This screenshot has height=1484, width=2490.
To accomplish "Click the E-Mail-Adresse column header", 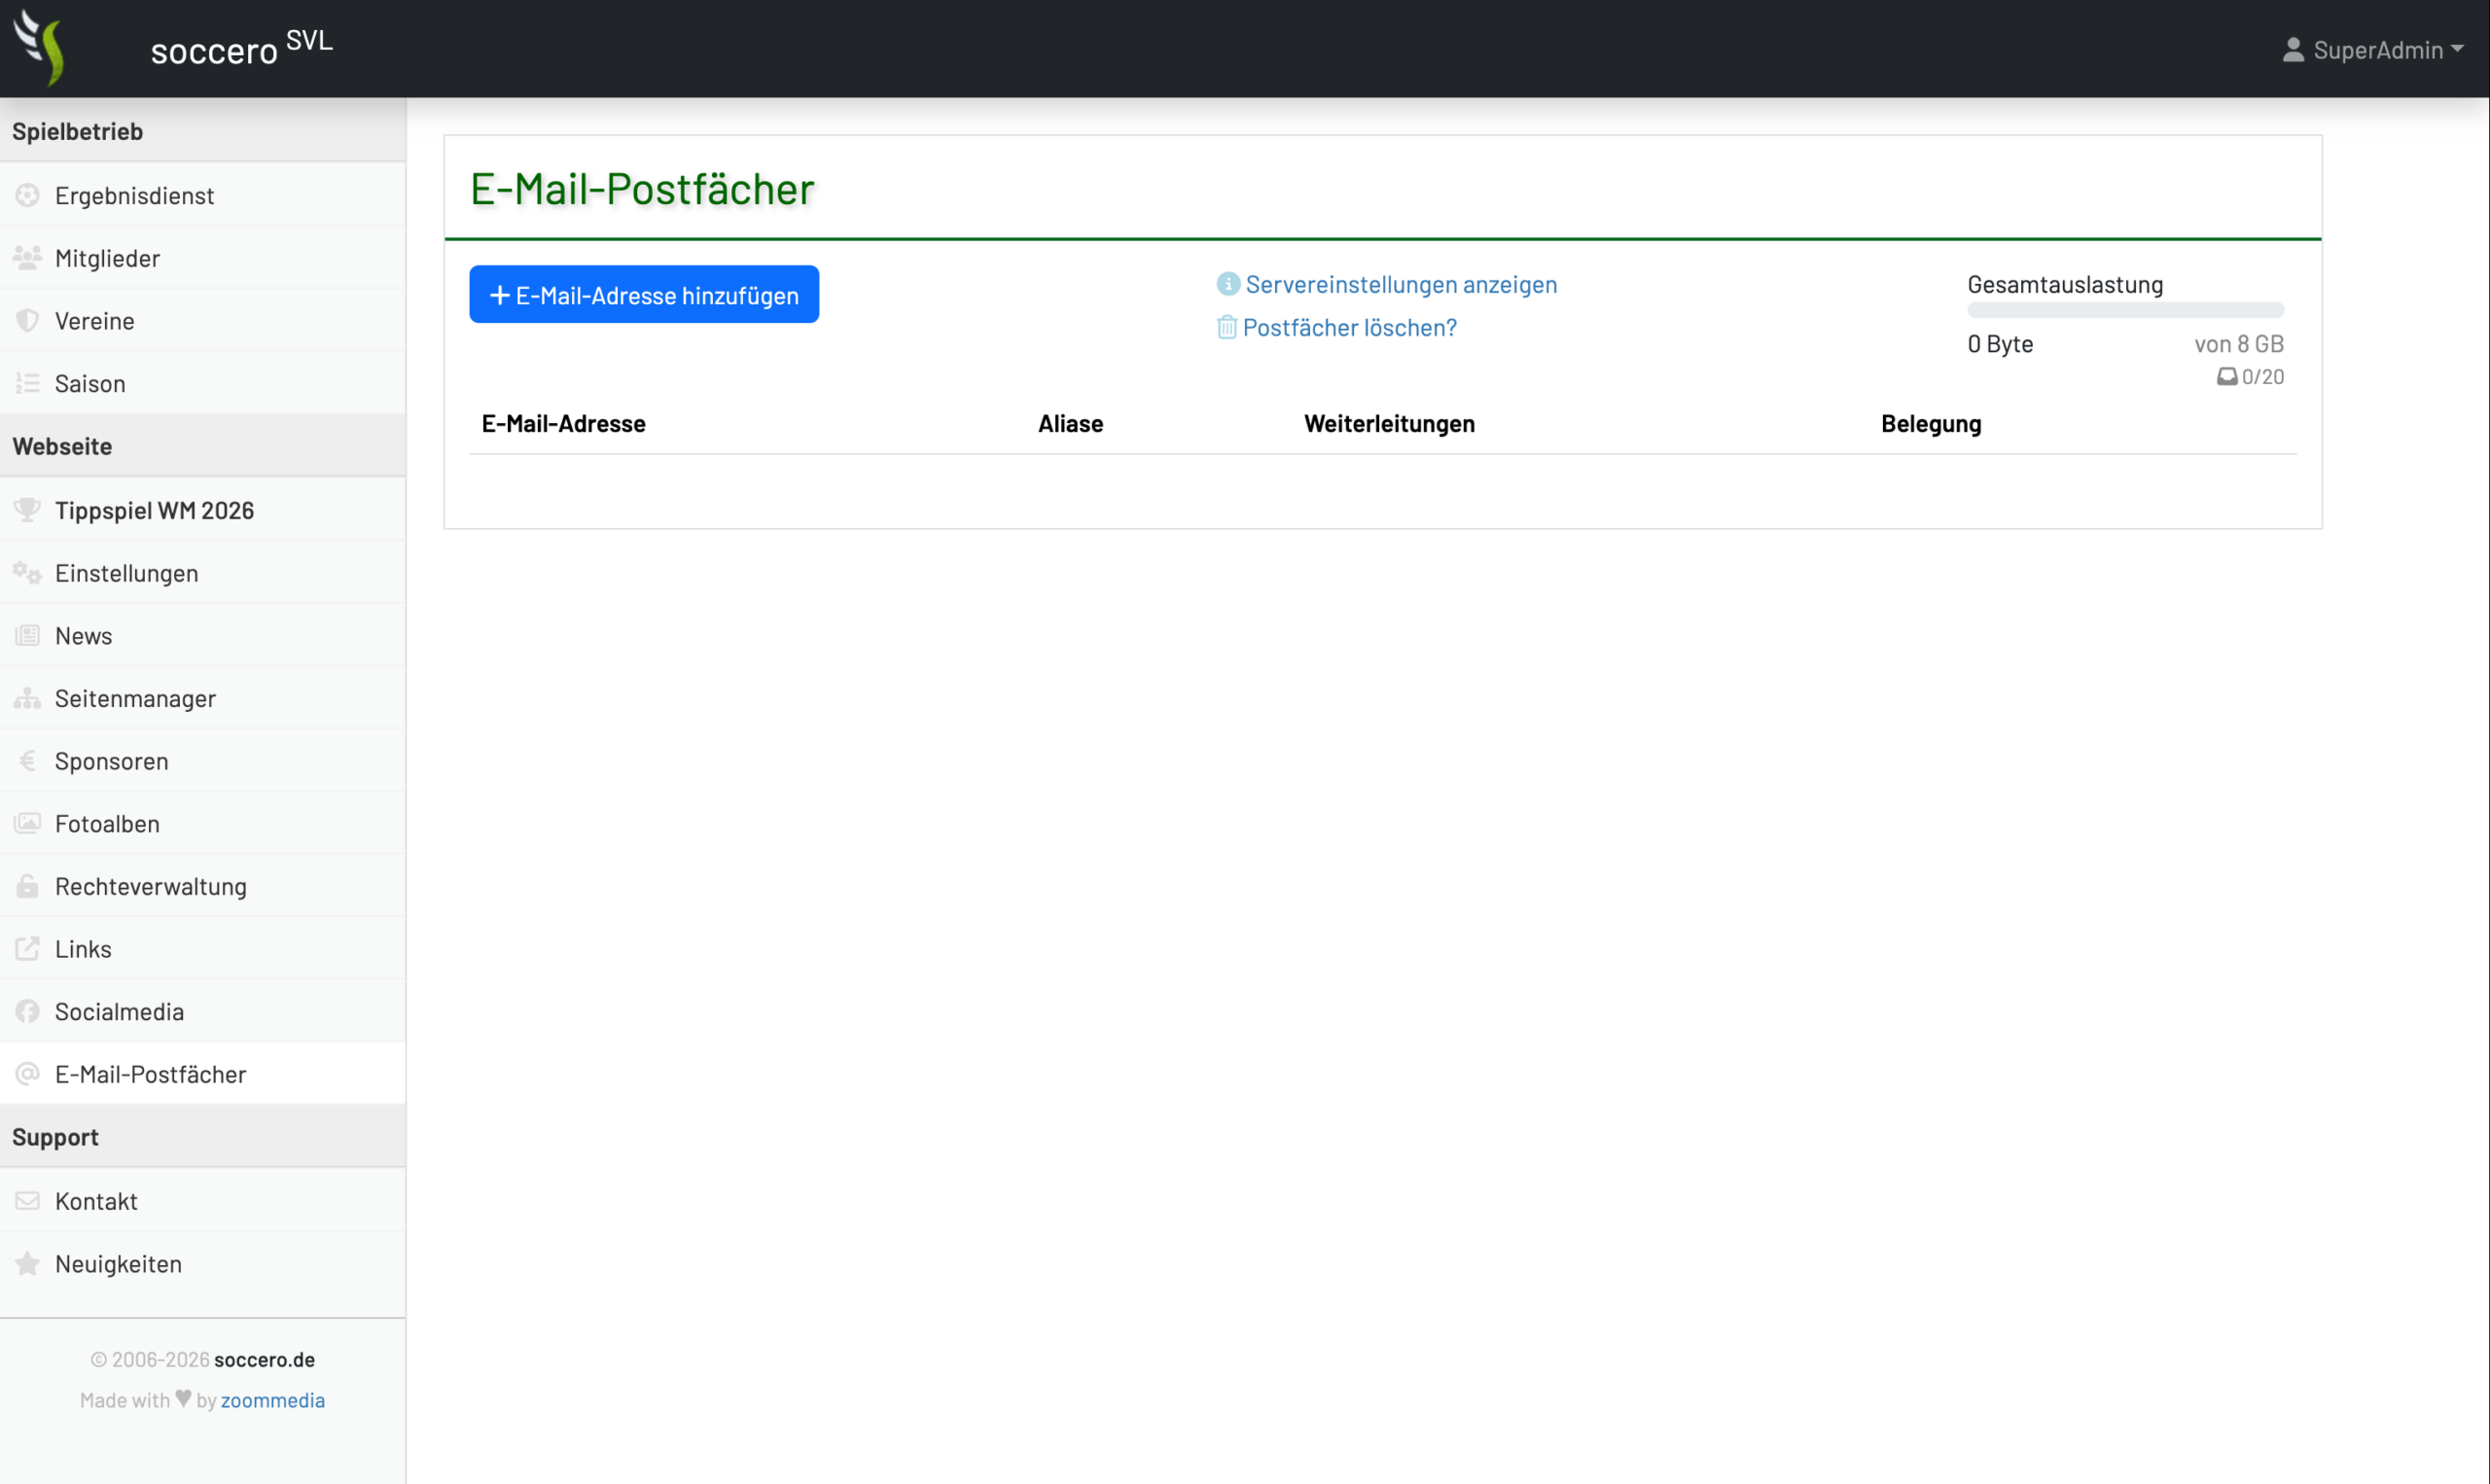I will 564,424.
